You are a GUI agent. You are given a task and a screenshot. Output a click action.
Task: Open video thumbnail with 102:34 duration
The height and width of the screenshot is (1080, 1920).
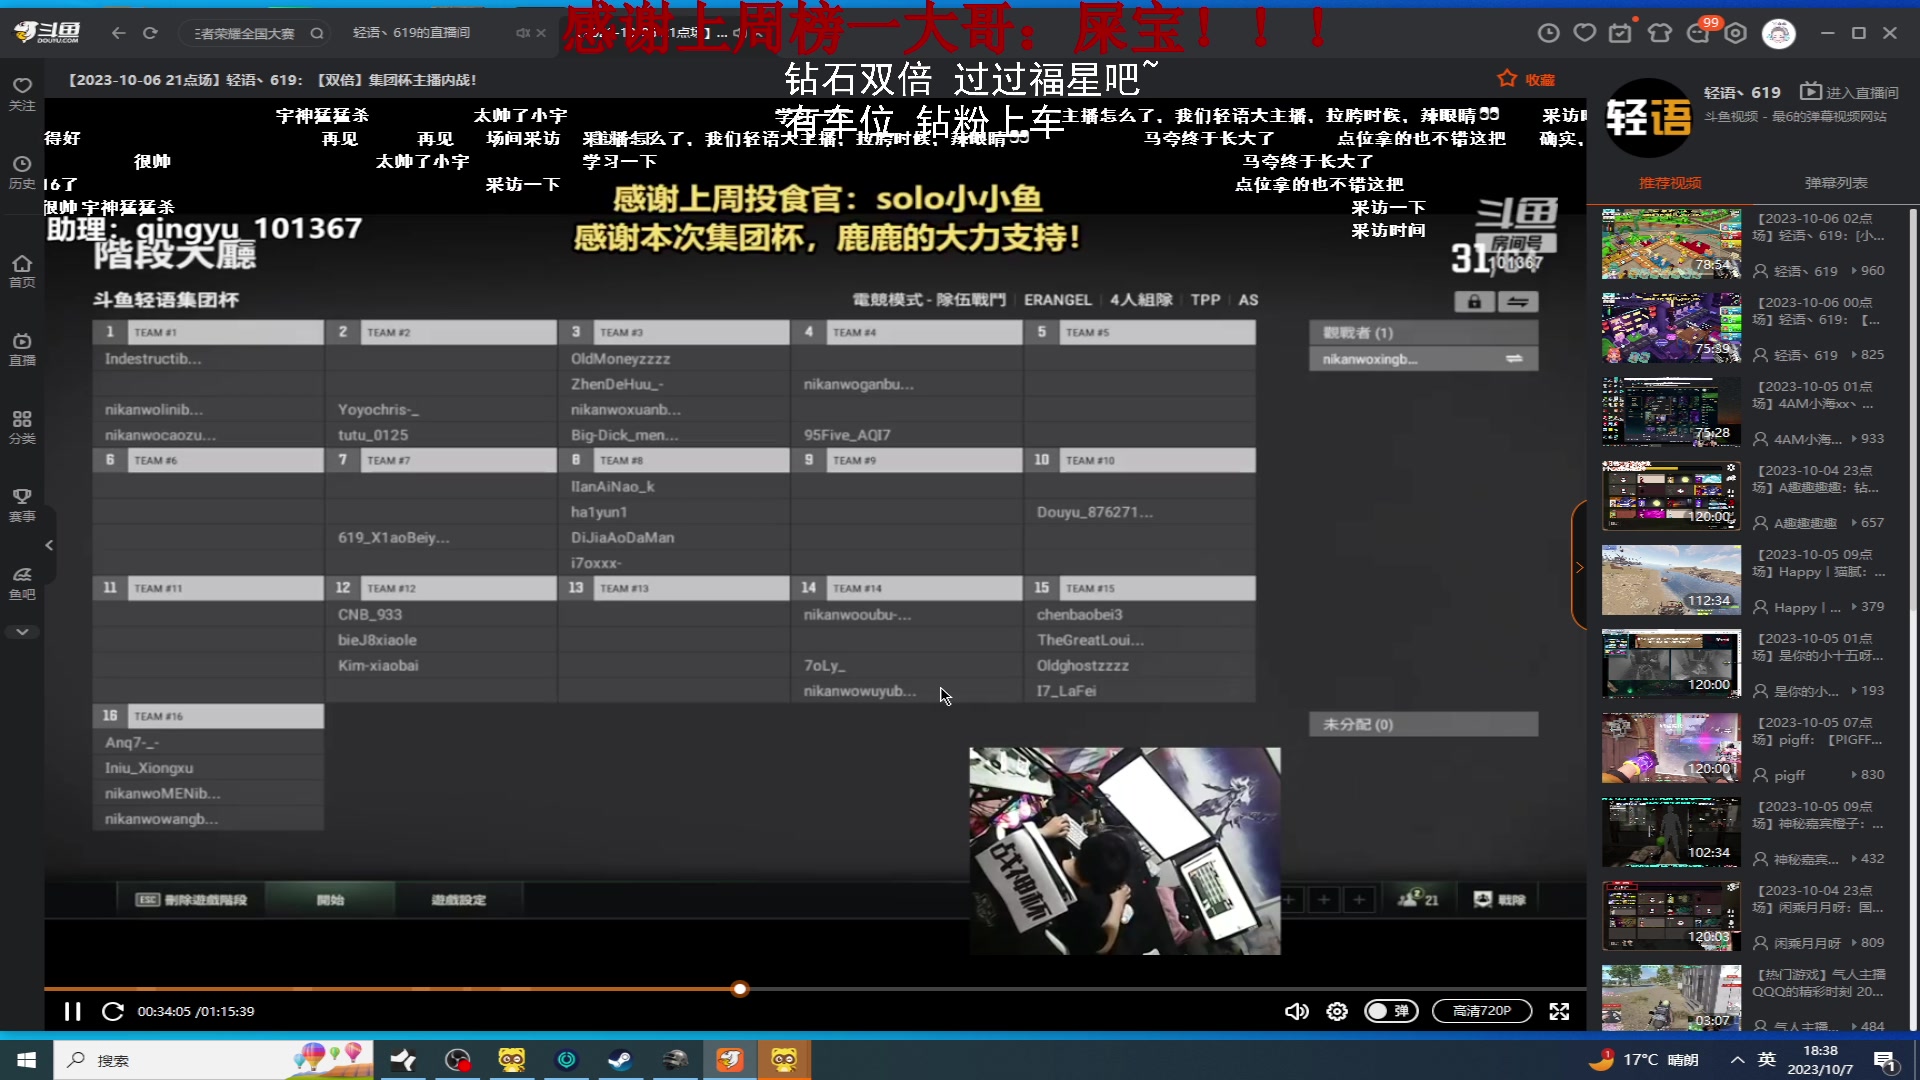coord(1671,832)
